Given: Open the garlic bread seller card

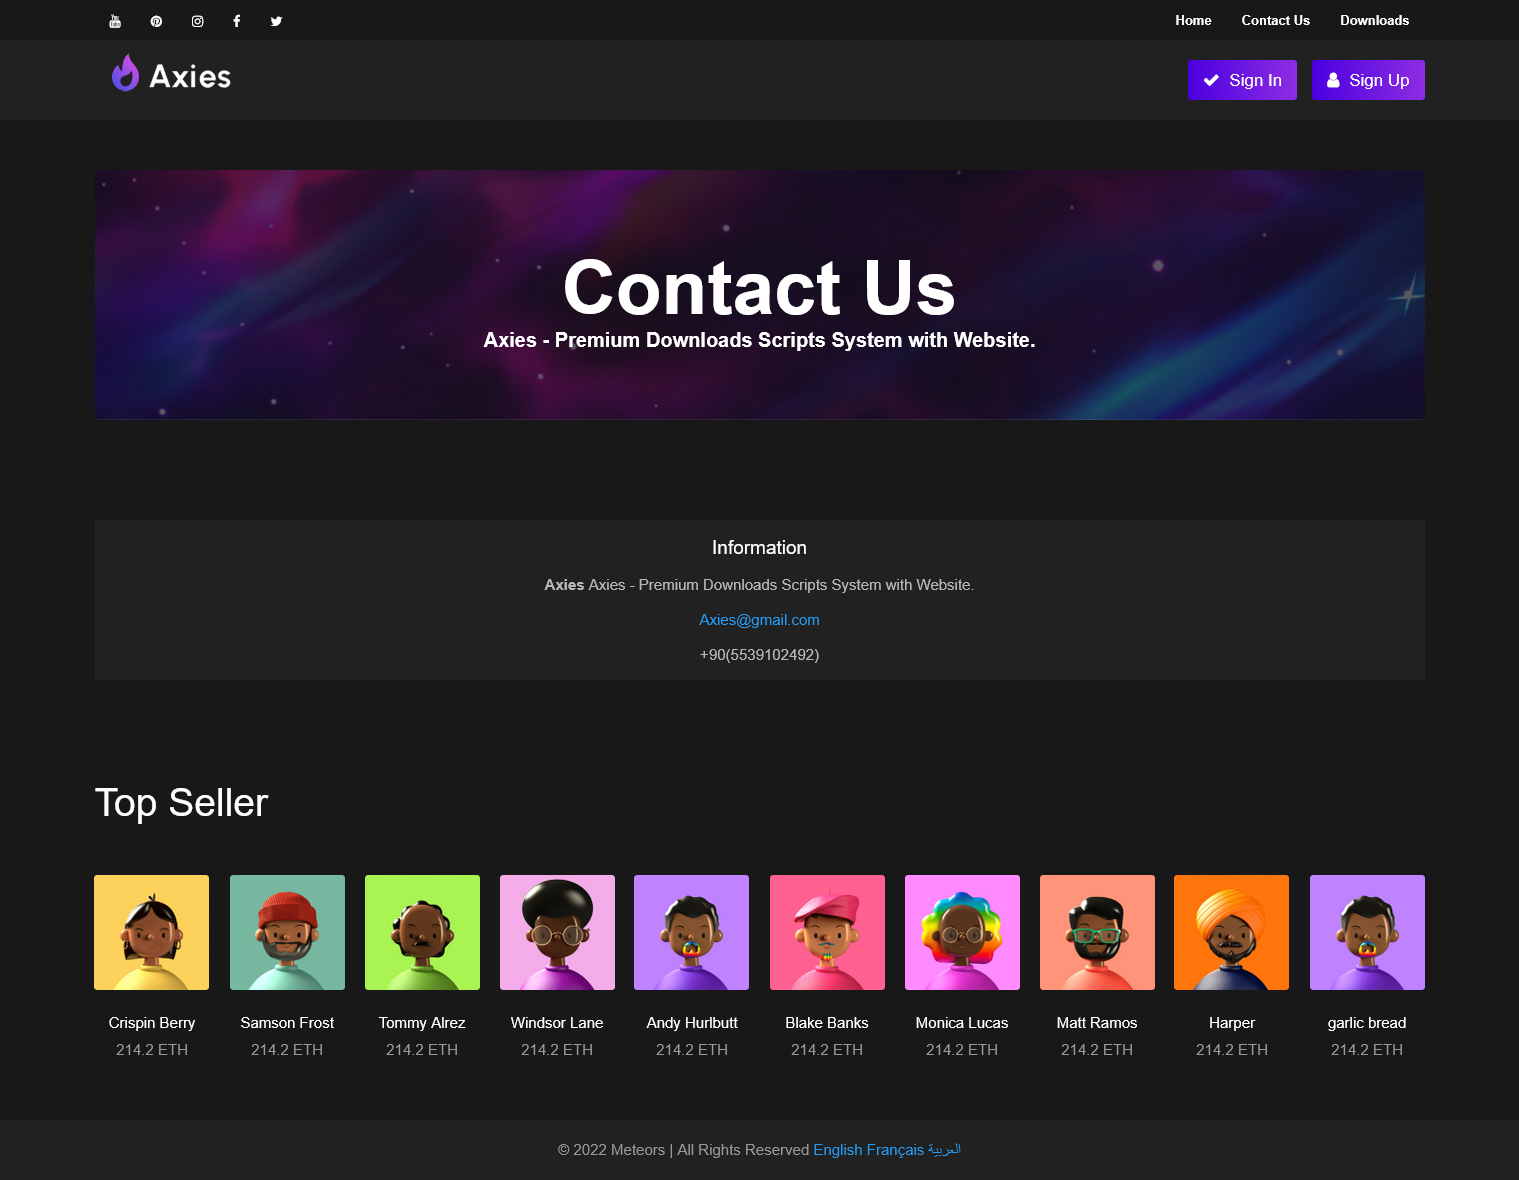Looking at the screenshot, I should tap(1366, 932).
